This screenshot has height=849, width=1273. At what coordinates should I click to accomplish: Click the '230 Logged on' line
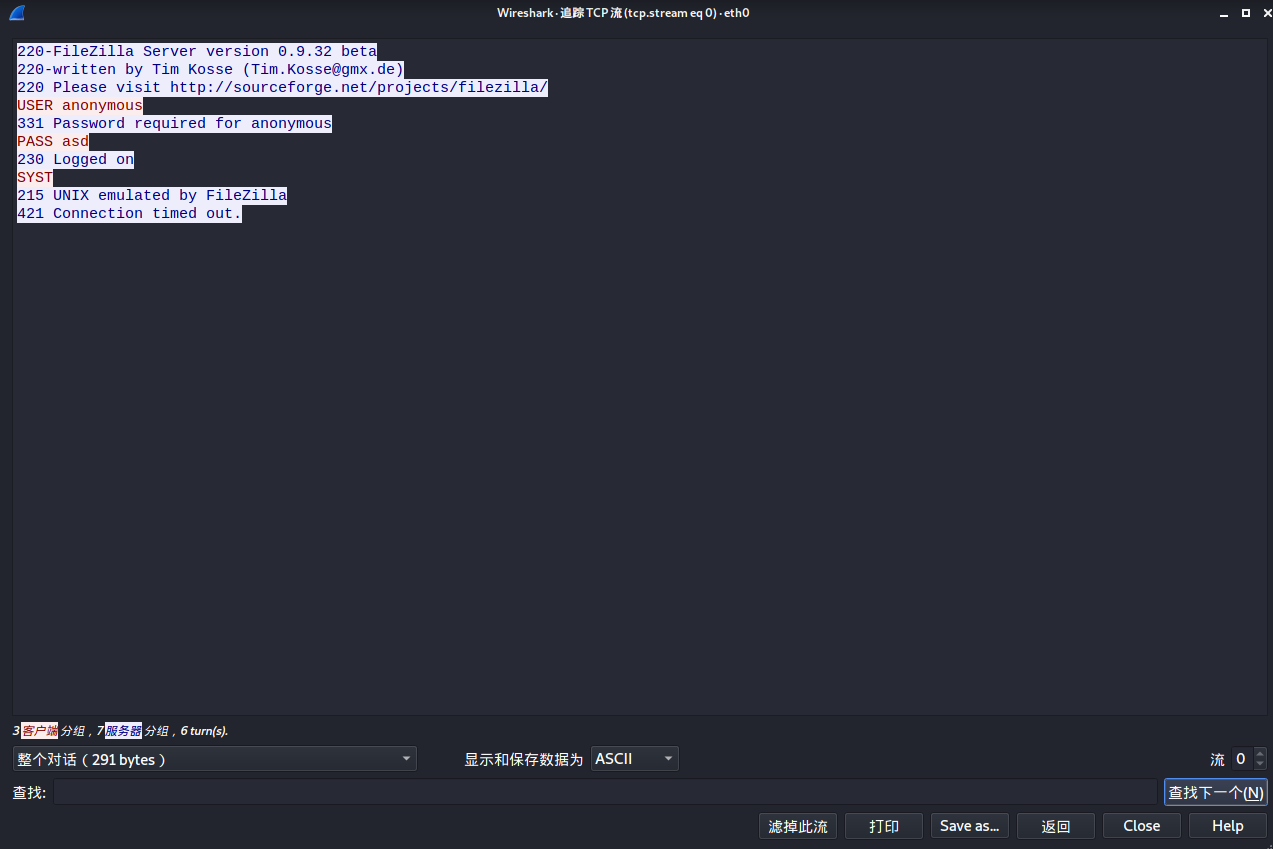[x=75, y=160]
